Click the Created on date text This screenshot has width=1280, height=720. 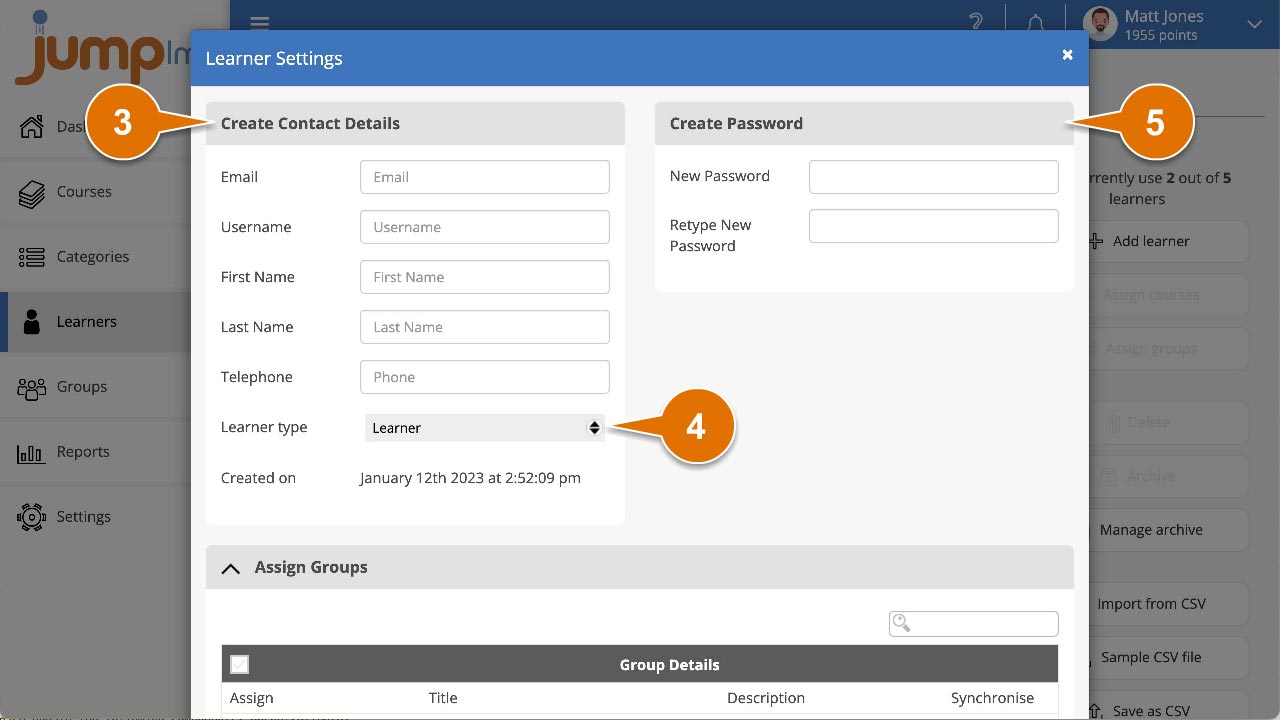click(470, 478)
